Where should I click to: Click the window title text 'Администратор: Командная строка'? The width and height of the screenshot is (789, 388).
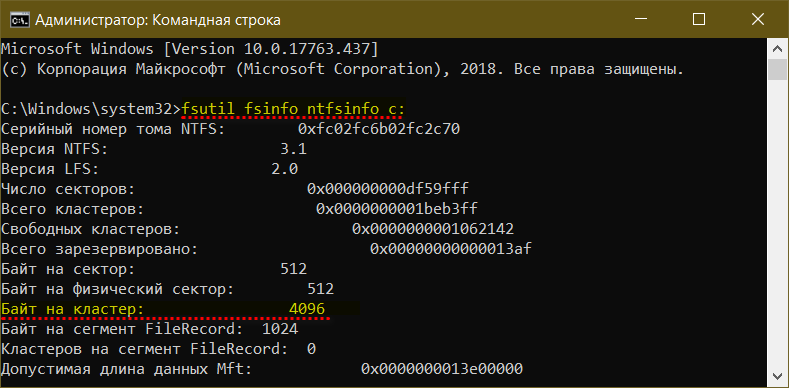(157, 20)
